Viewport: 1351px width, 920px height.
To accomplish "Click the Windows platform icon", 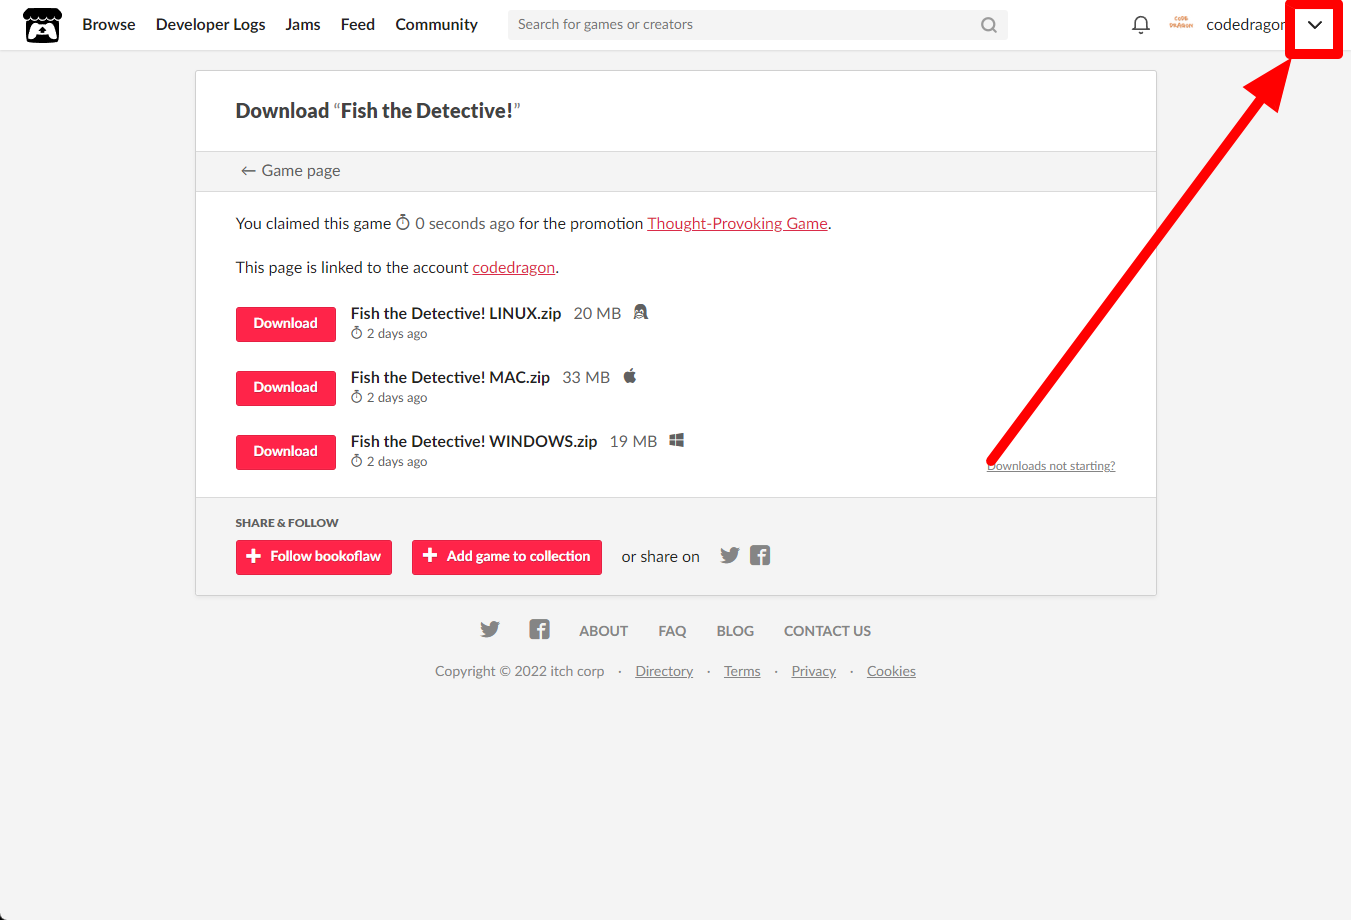I will coord(677,440).
